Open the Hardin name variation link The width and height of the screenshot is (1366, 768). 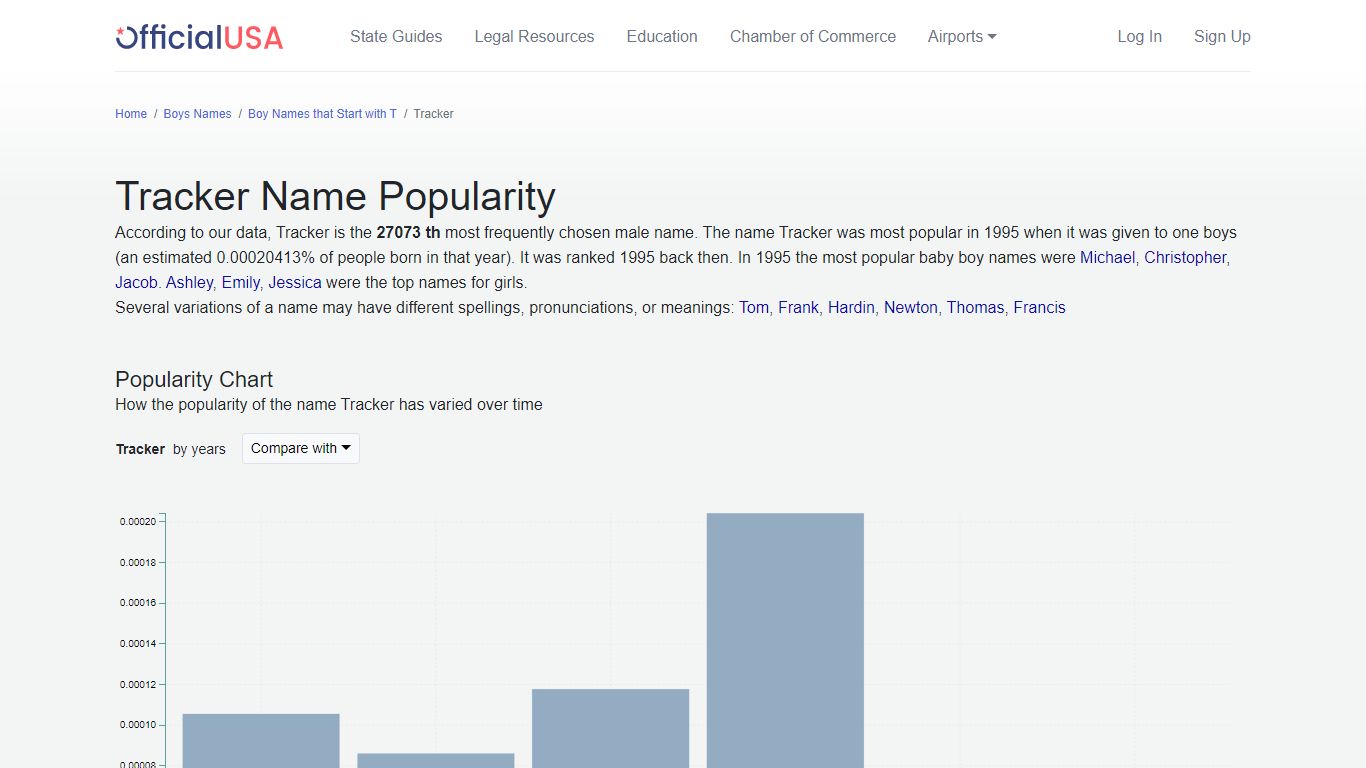coord(851,308)
